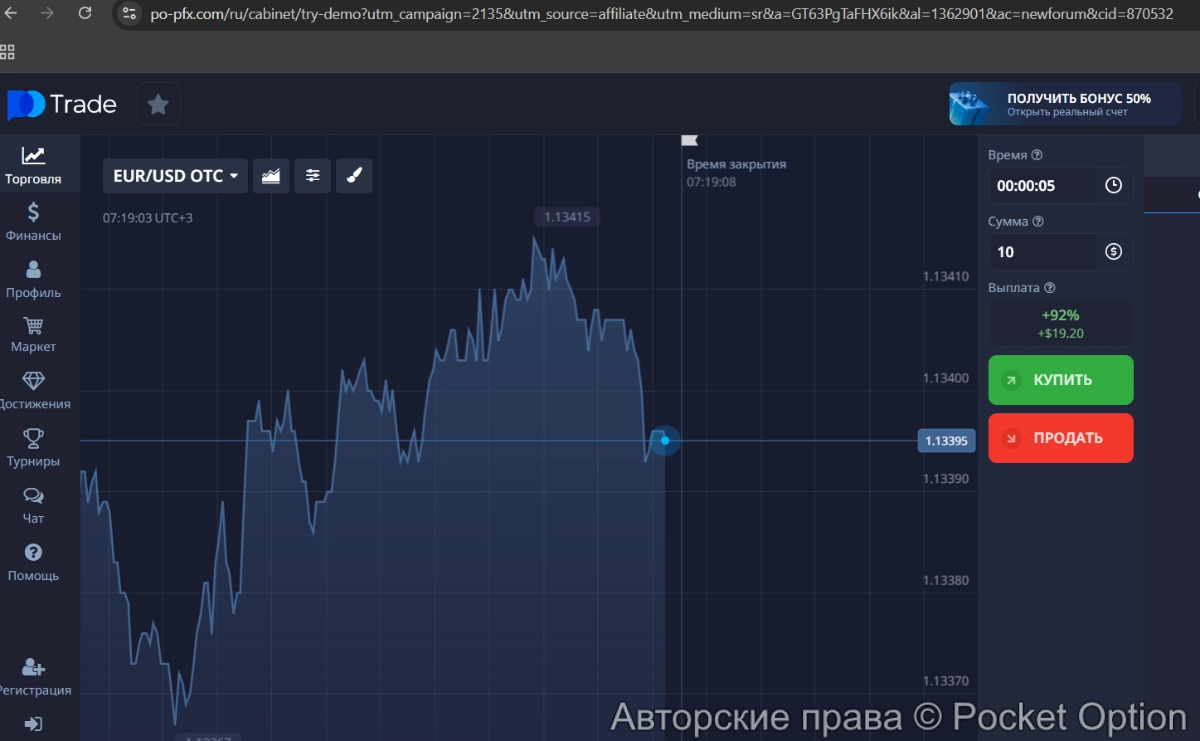Click help icon next to Выплата label

1050,288
